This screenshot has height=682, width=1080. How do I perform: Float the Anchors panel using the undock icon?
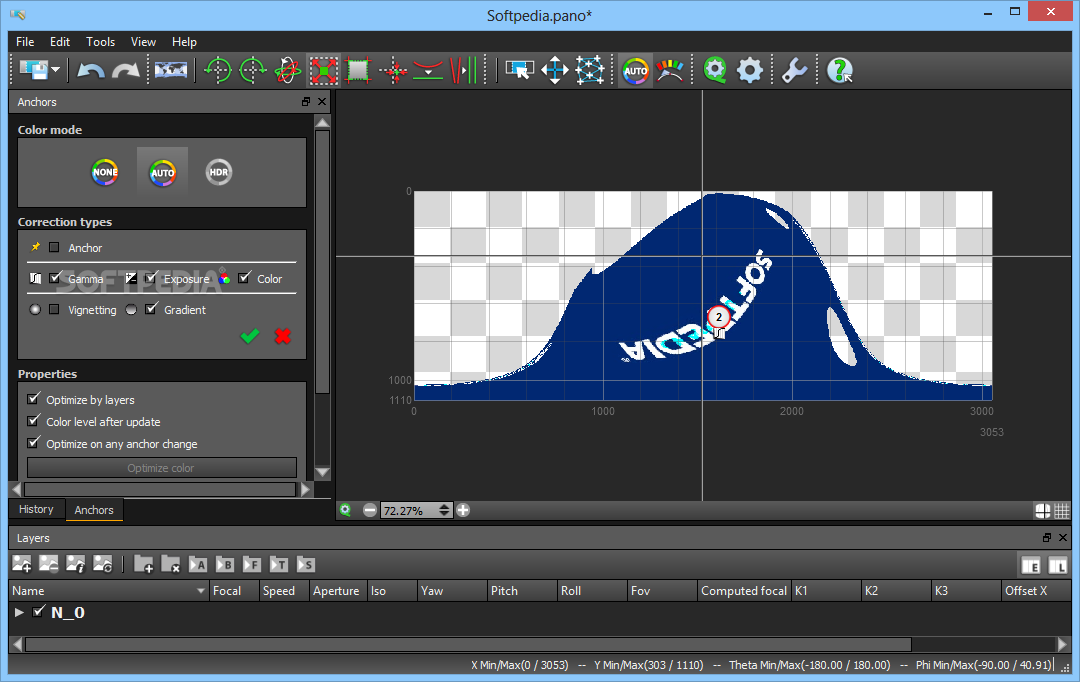pos(306,102)
